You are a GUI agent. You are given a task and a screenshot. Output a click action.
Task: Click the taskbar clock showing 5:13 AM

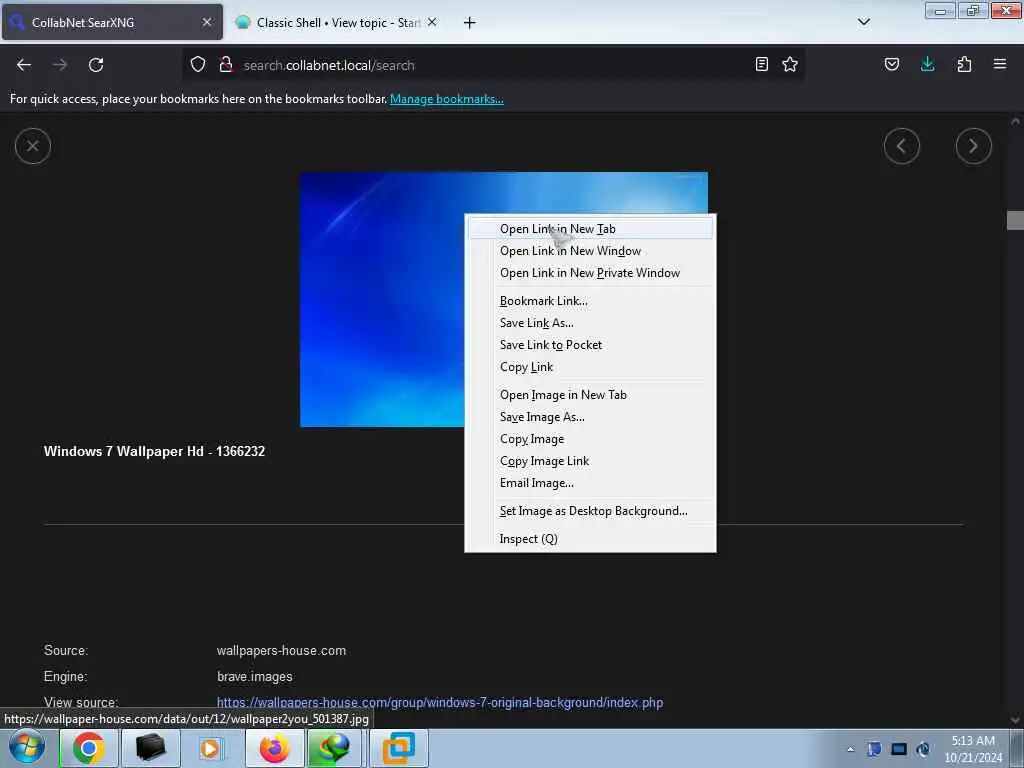973,749
